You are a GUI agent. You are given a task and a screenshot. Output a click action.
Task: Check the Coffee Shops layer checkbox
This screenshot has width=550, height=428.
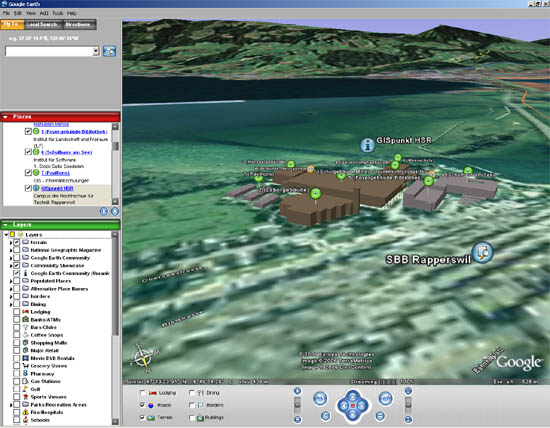coord(16,335)
